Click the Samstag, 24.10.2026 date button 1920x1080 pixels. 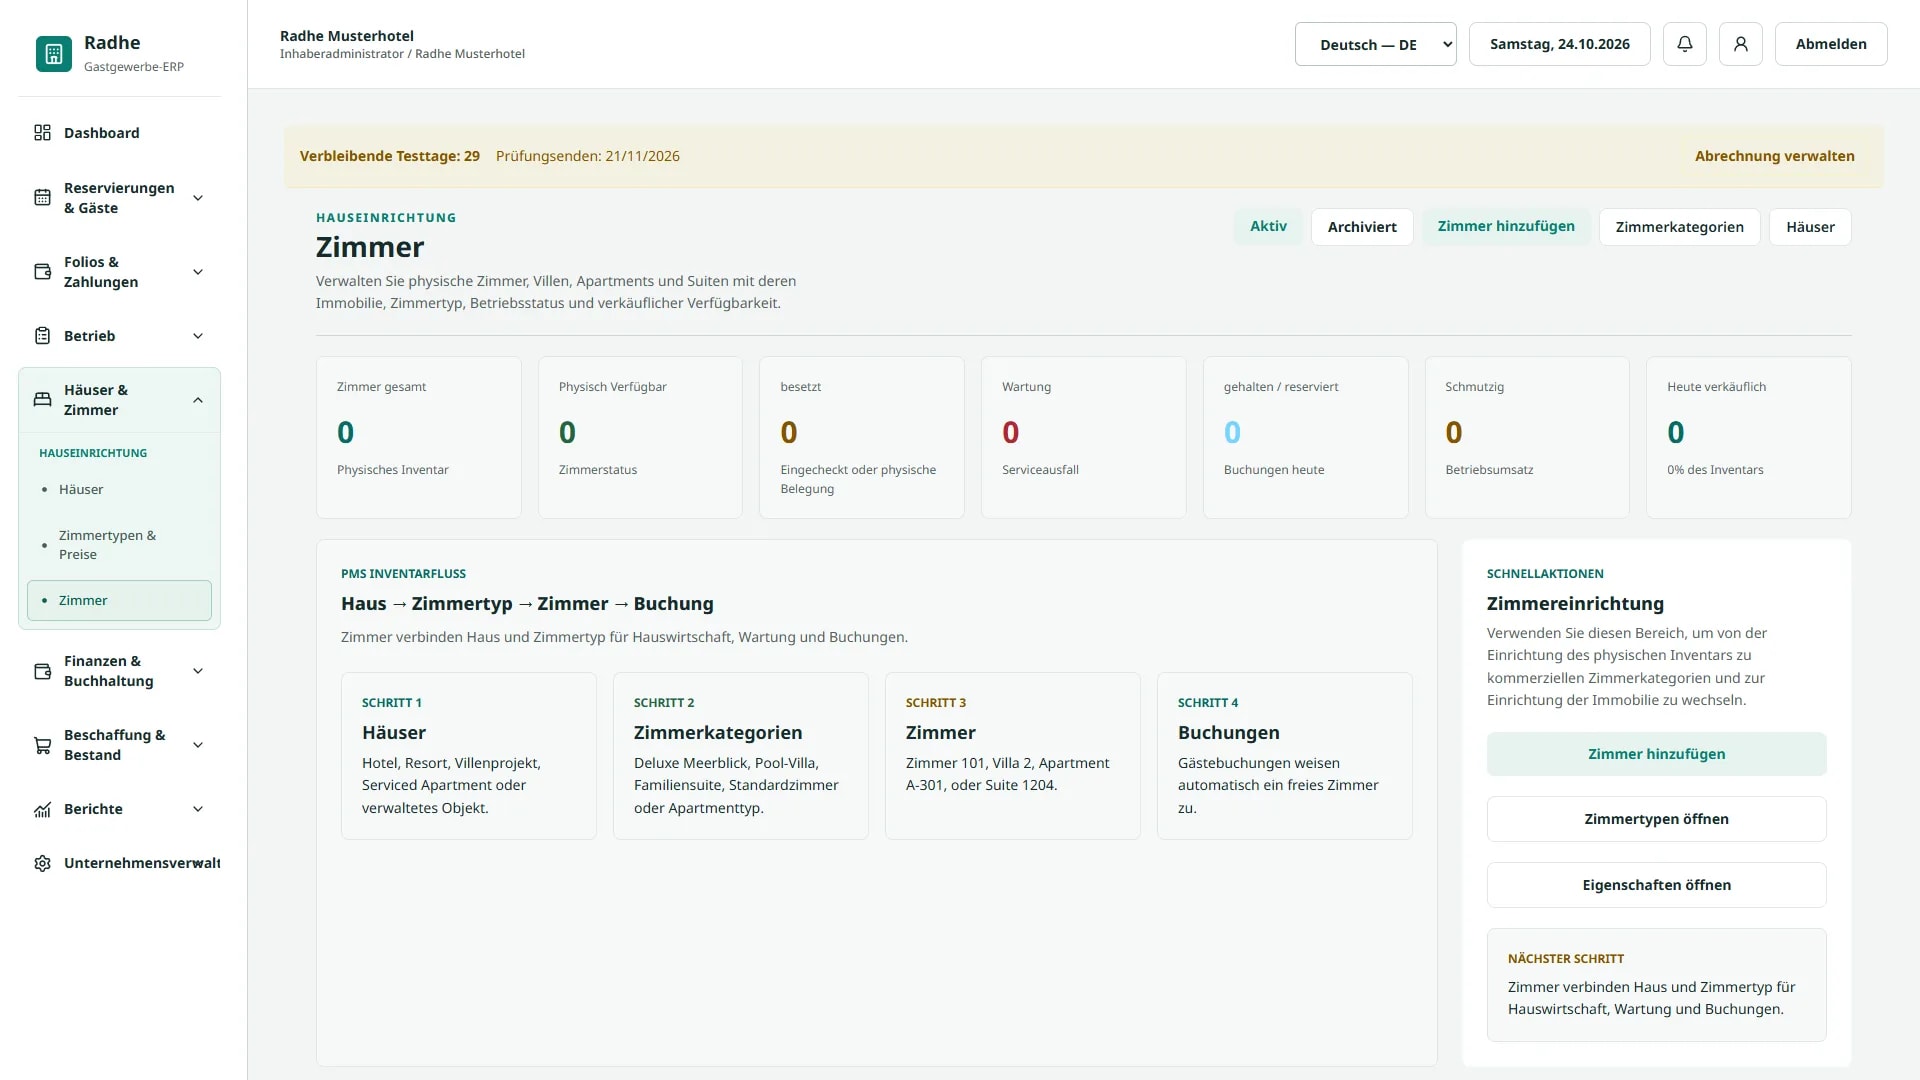click(1559, 44)
